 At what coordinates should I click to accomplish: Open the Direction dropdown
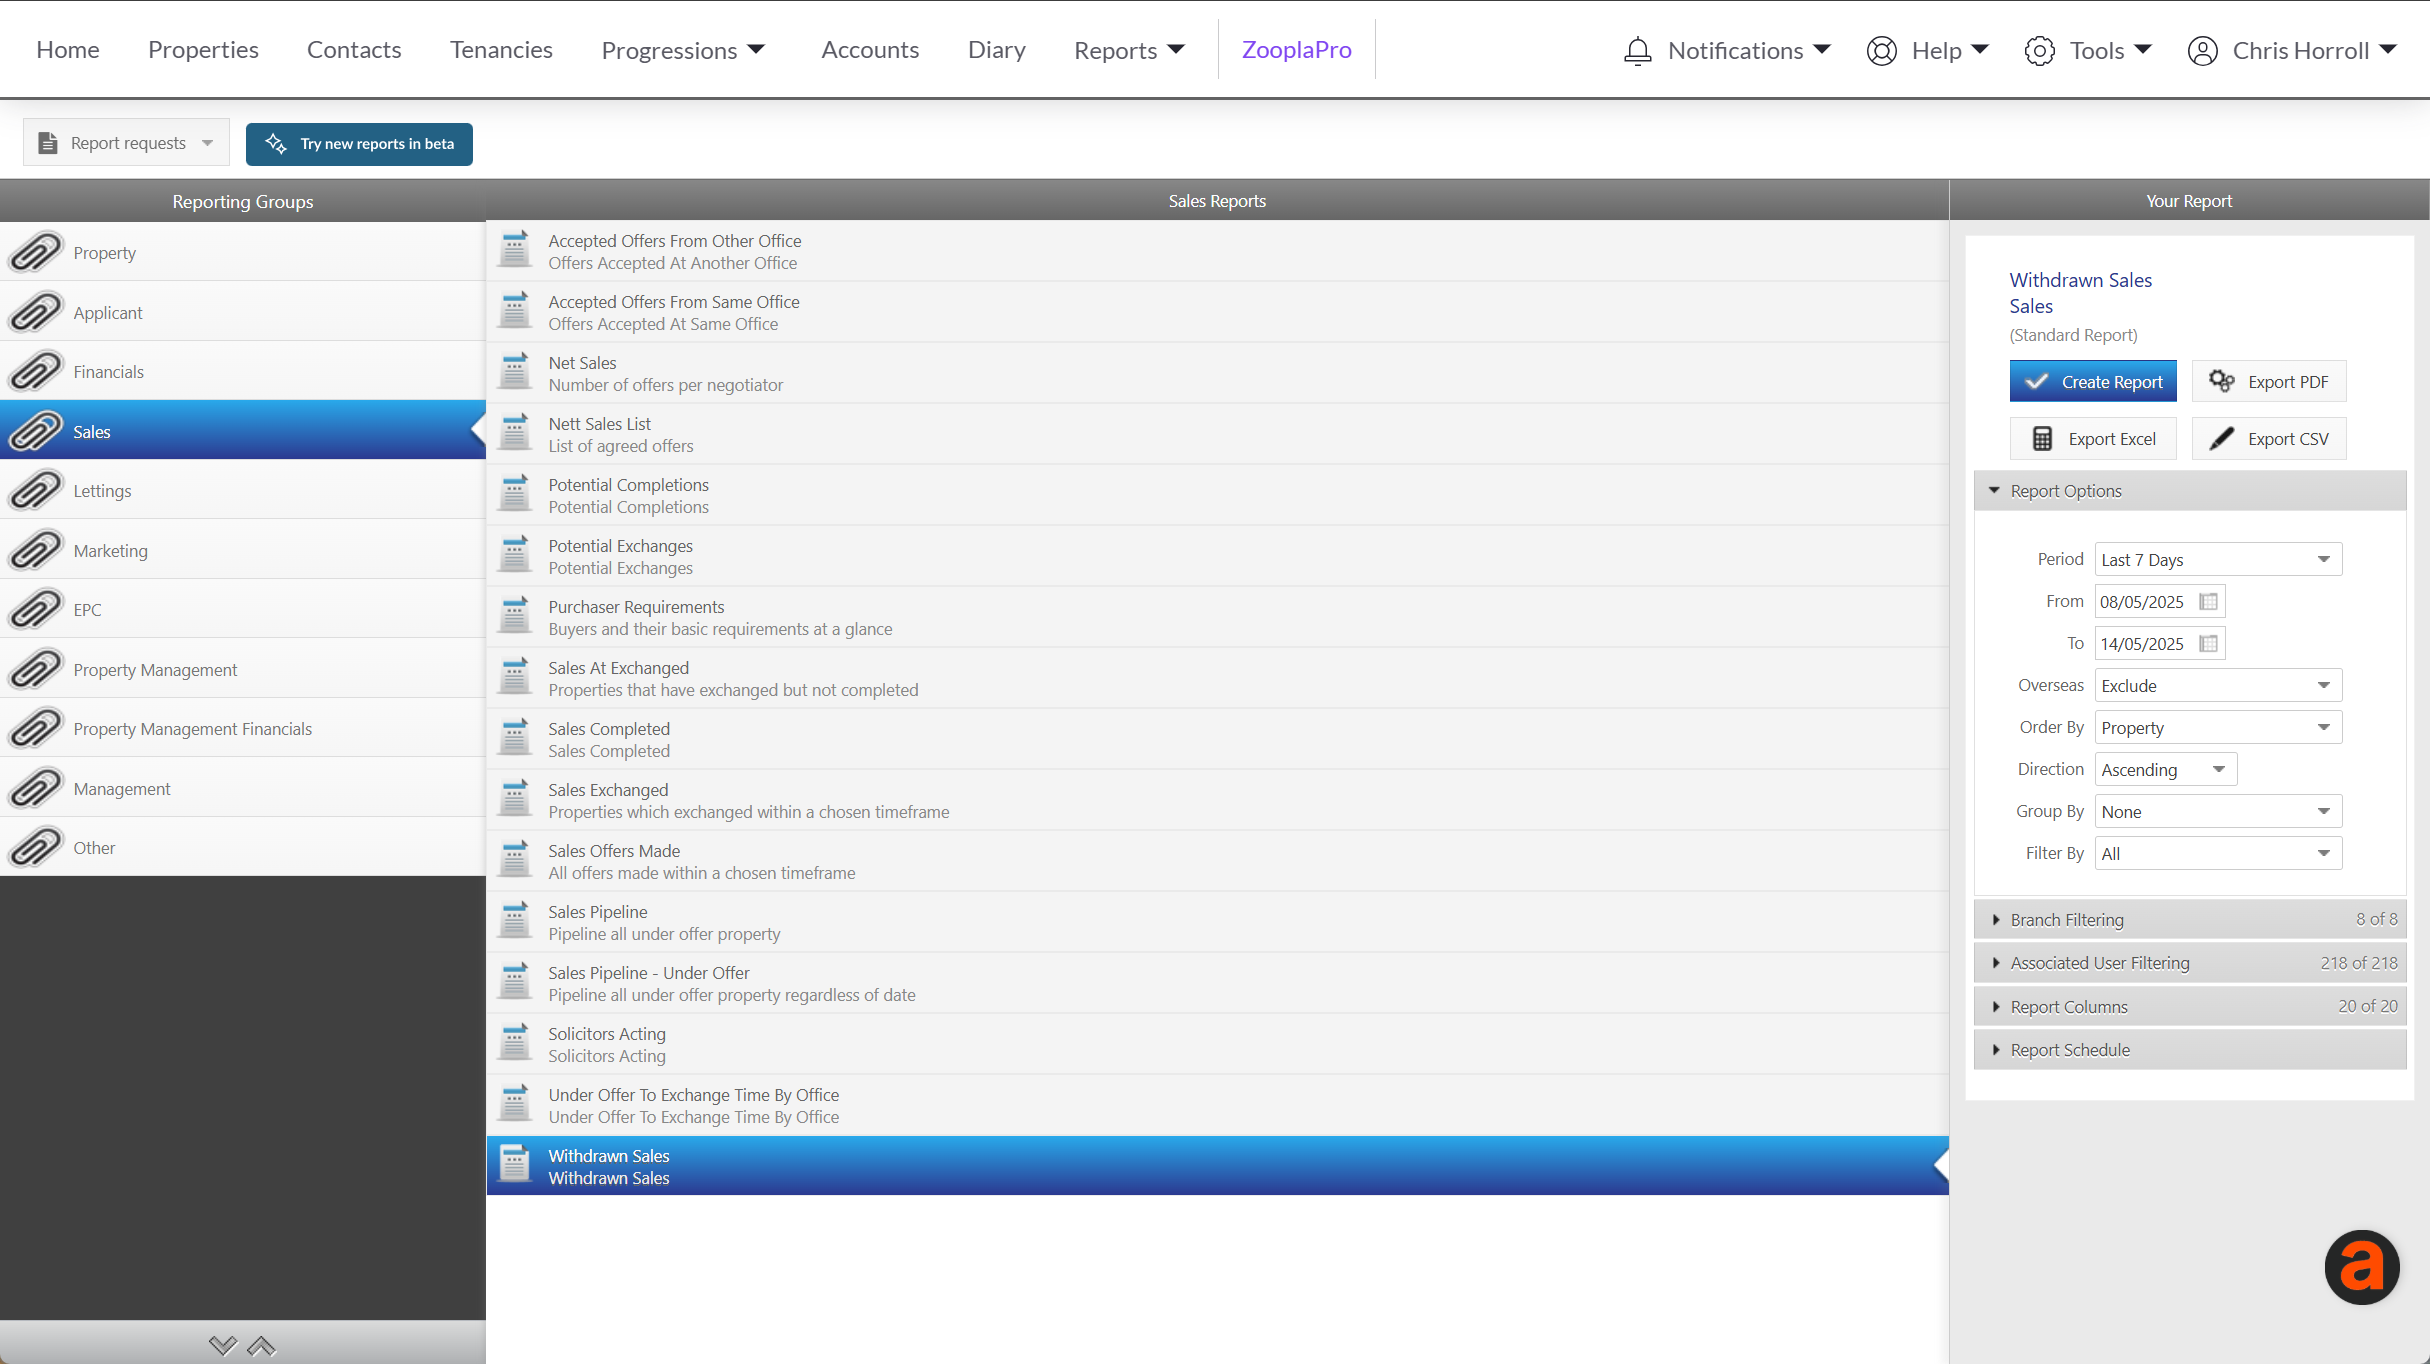[2165, 769]
